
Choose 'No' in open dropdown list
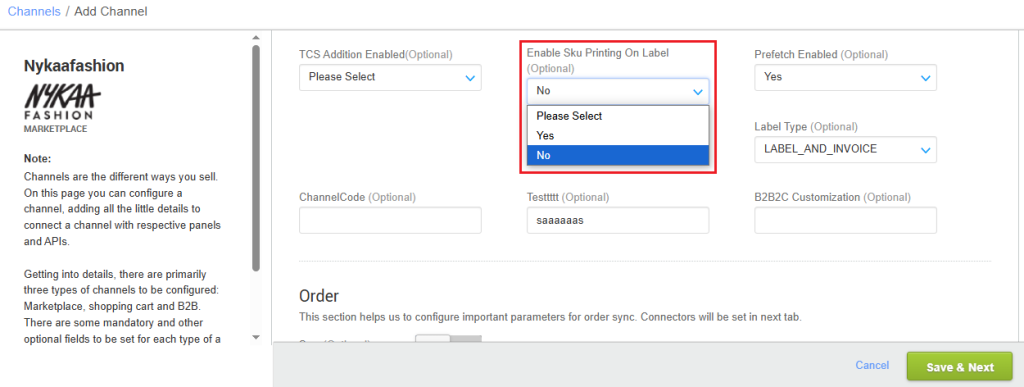[x=618, y=155]
